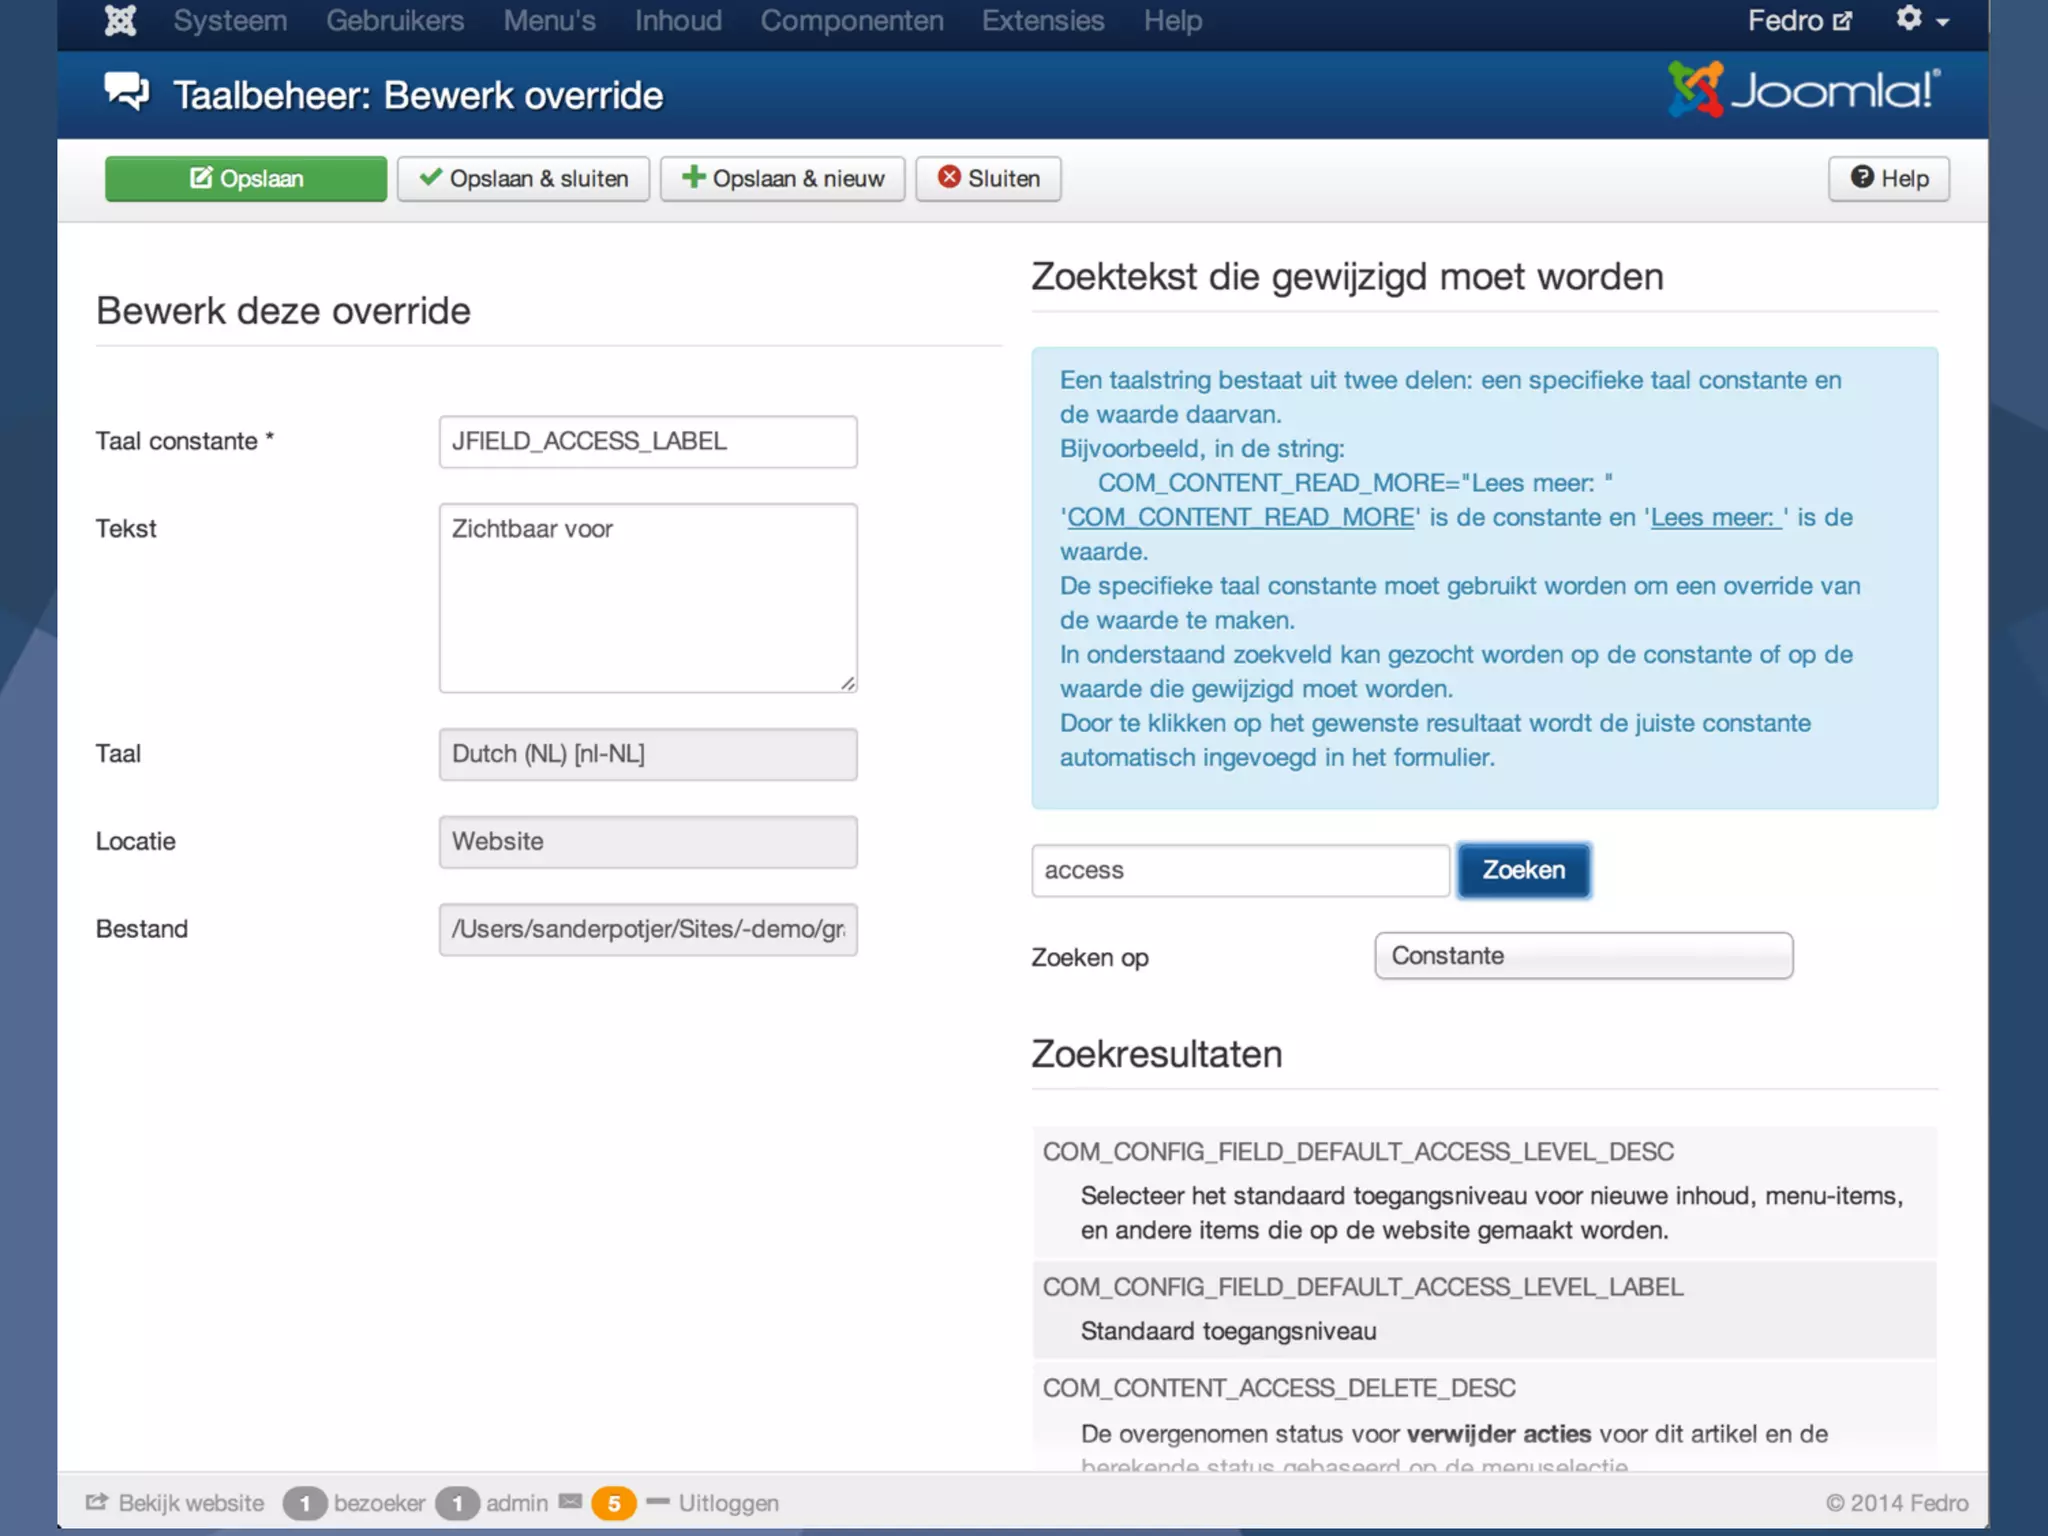The width and height of the screenshot is (2048, 1536).
Task: Click the Taal constante input field
Action: pyautogui.click(x=647, y=441)
